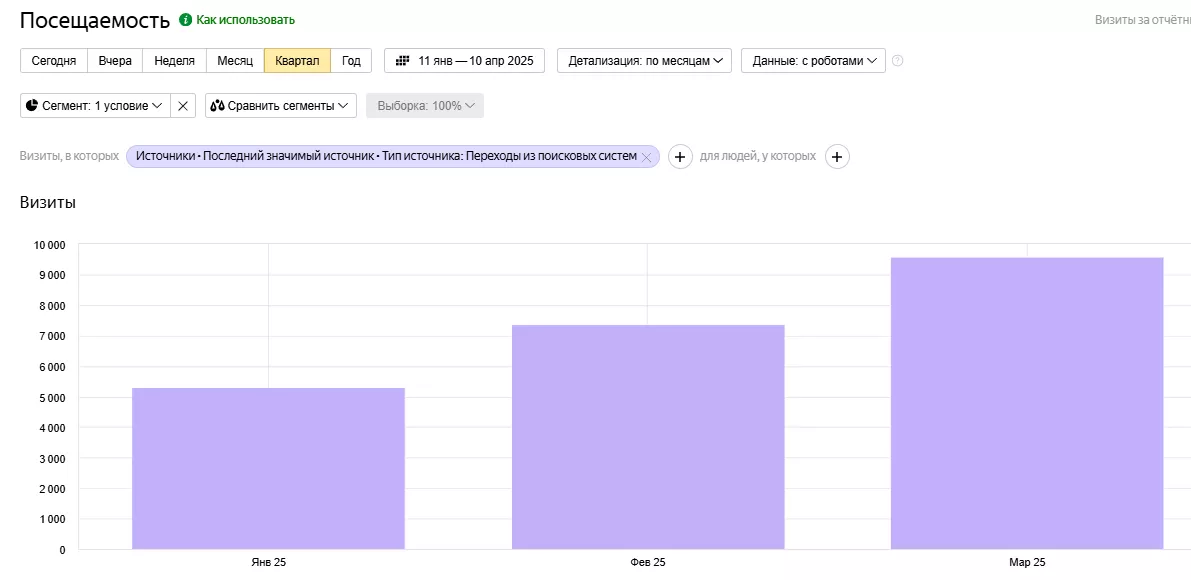Select the Сегодня period
Screen dimensions: 1191x580
point(54,61)
